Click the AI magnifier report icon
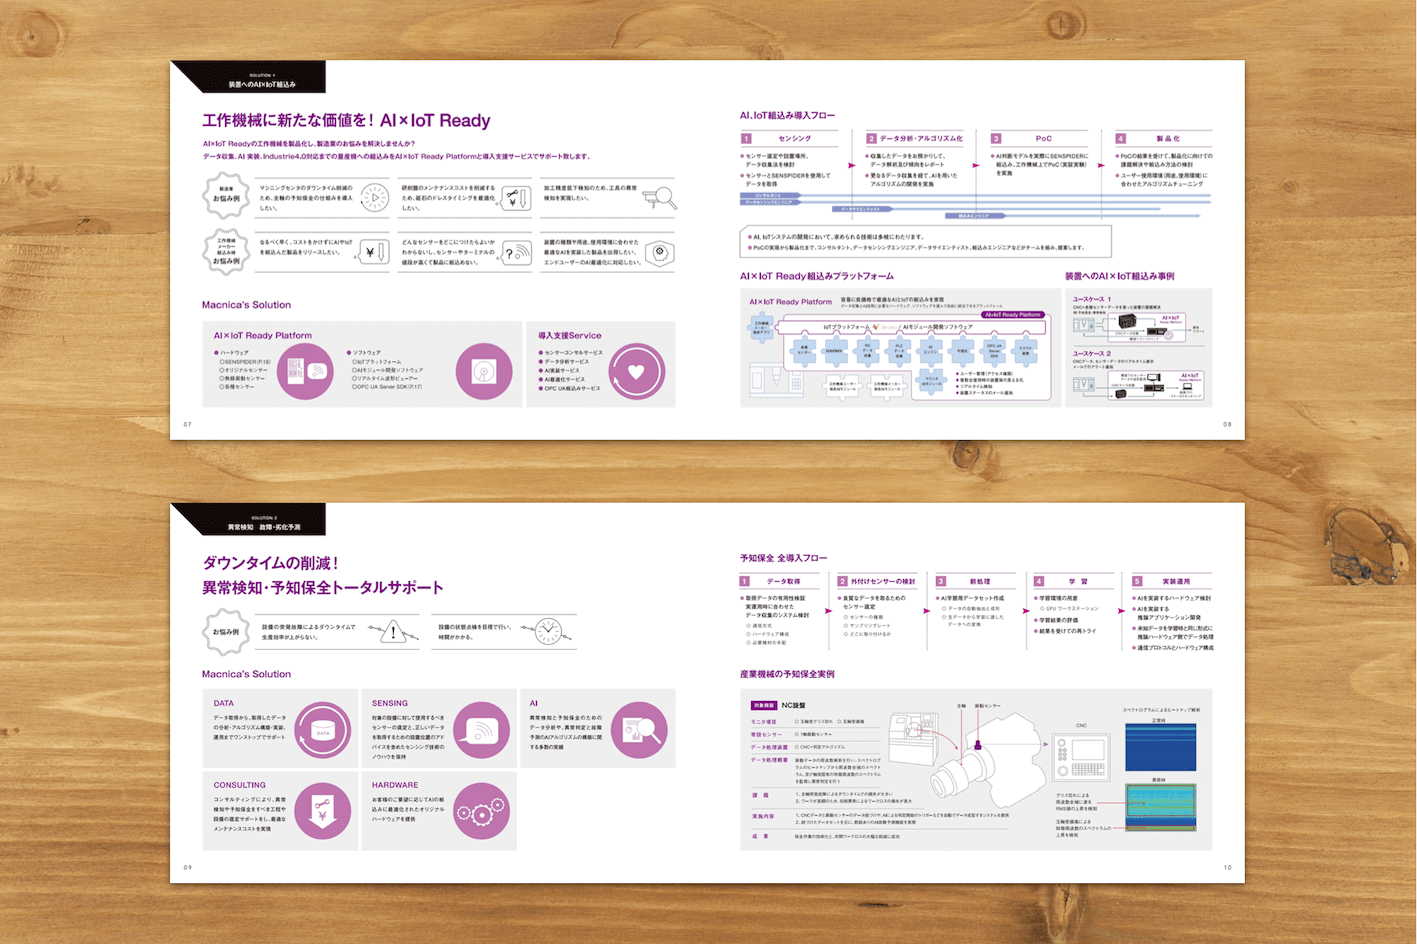Viewport: 1417px width, 944px height. [639, 730]
